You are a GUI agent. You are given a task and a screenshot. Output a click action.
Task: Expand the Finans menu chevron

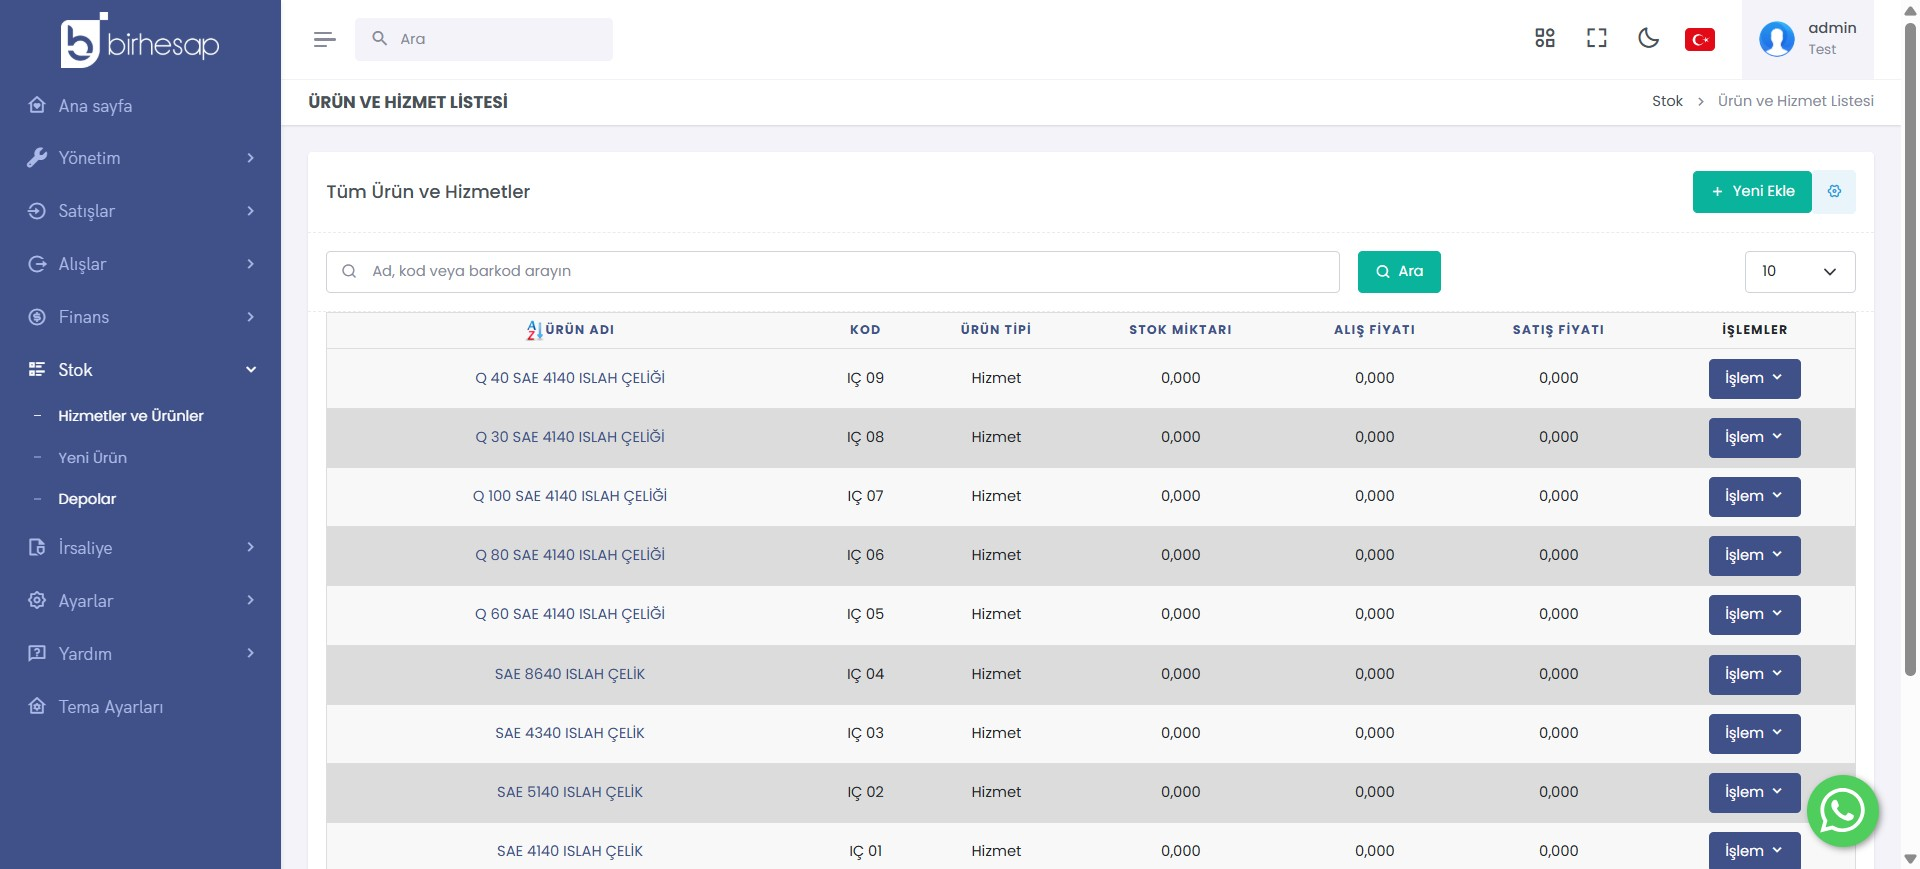point(250,317)
